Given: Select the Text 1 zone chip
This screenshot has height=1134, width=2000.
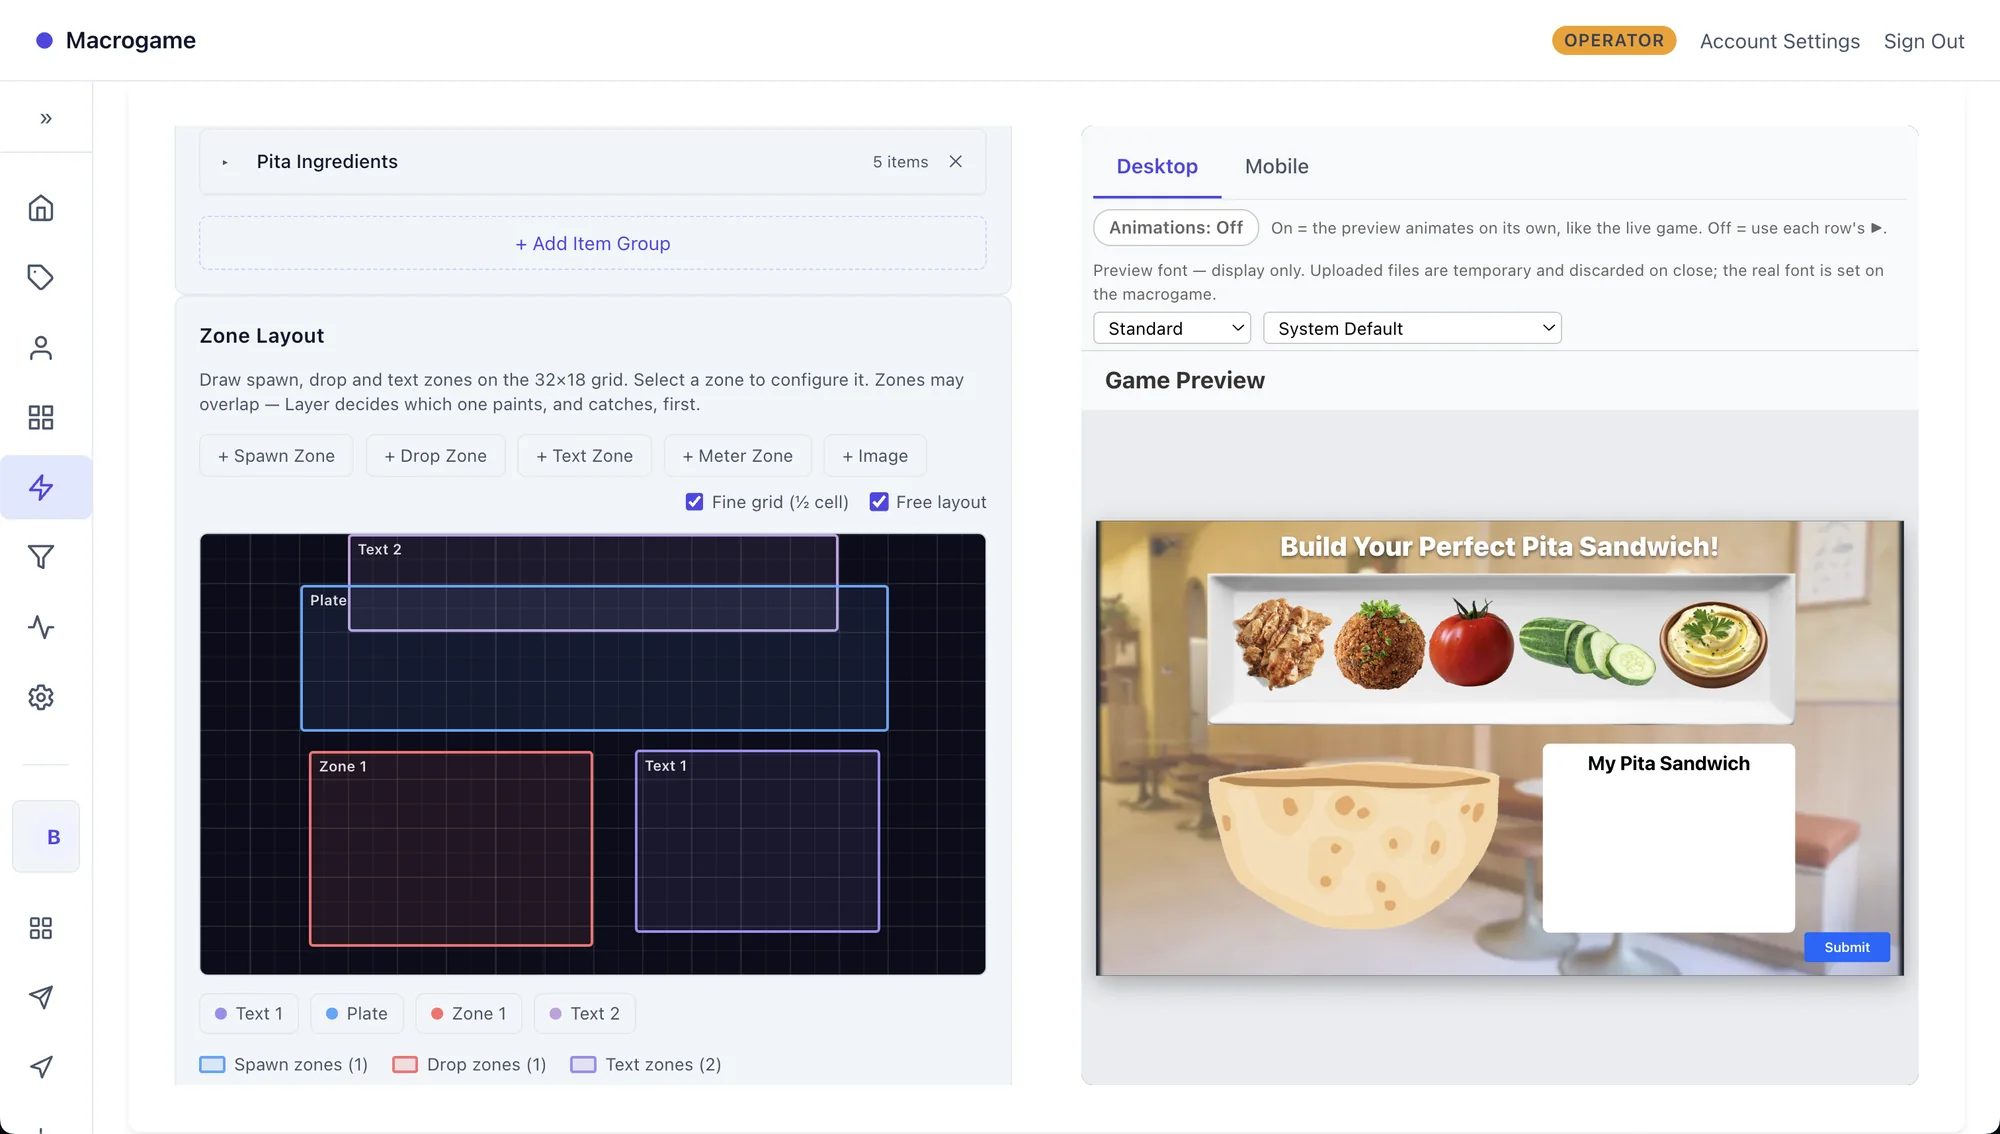Looking at the screenshot, I should tap(249, 1014).
